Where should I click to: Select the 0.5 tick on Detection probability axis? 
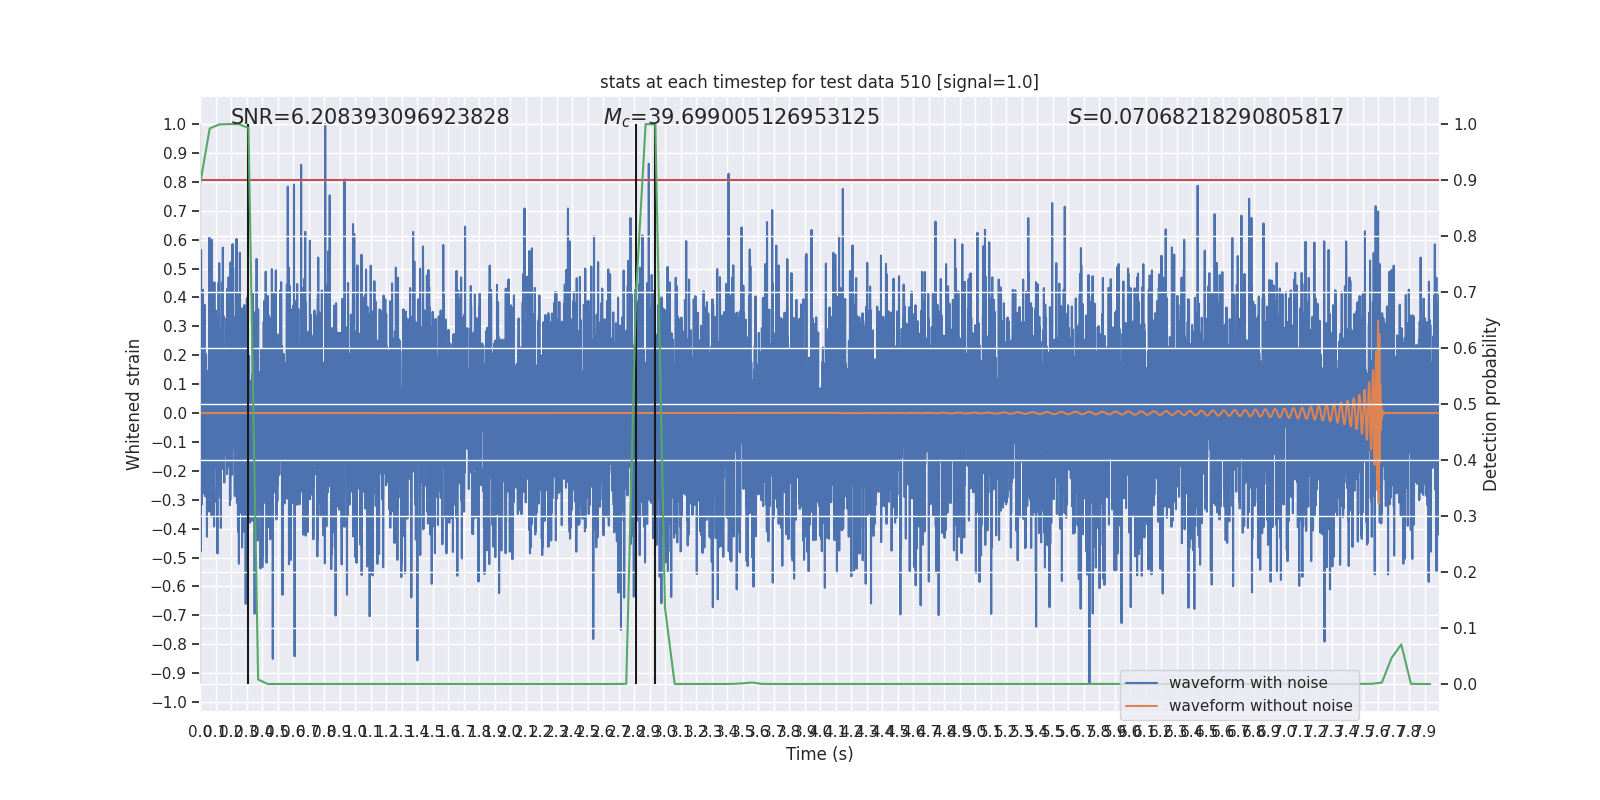pos(1465,405)
